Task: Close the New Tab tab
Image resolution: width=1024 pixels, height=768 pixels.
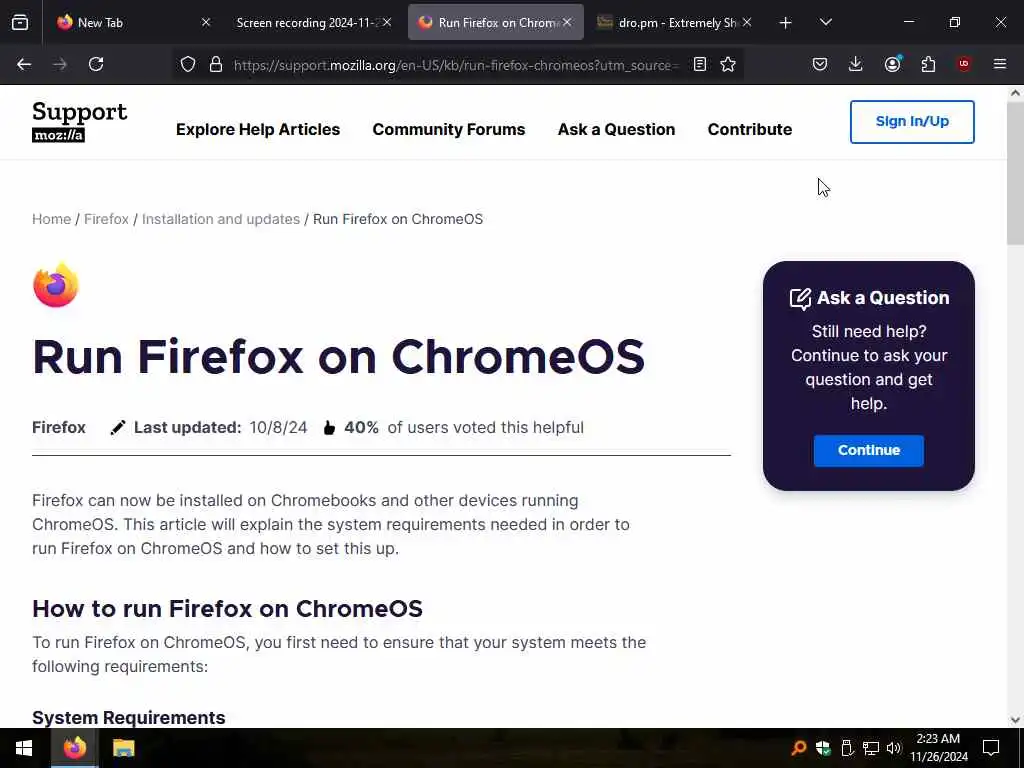Action: [206, 22]
